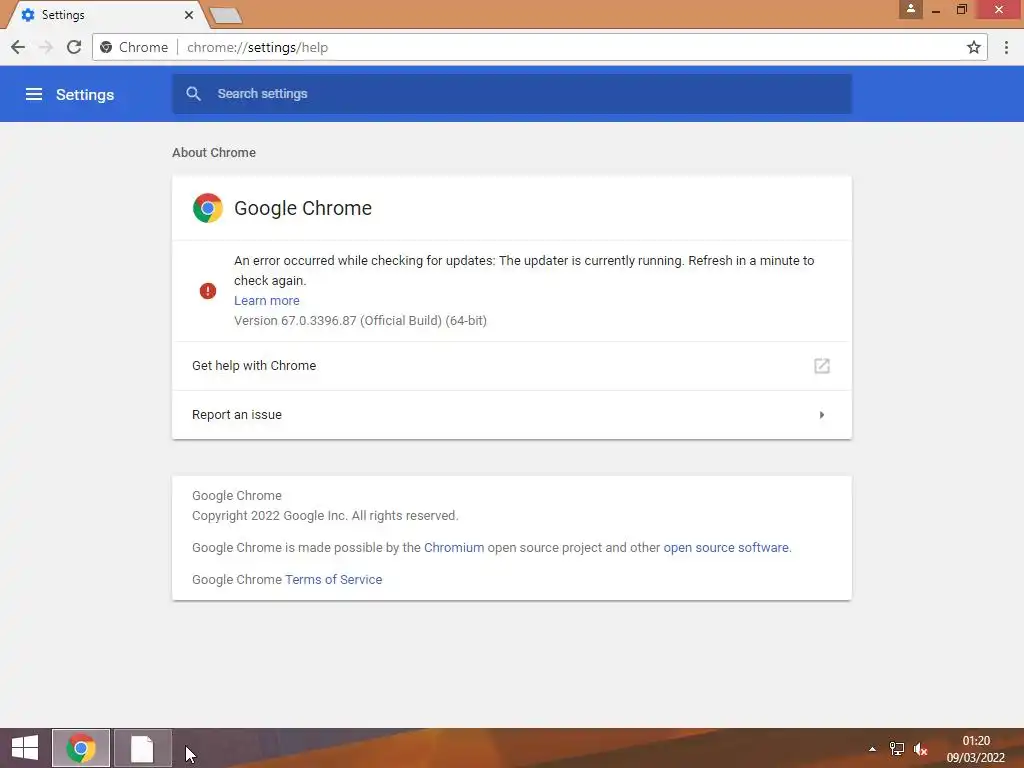Click the Learn more link

(266, 300)
